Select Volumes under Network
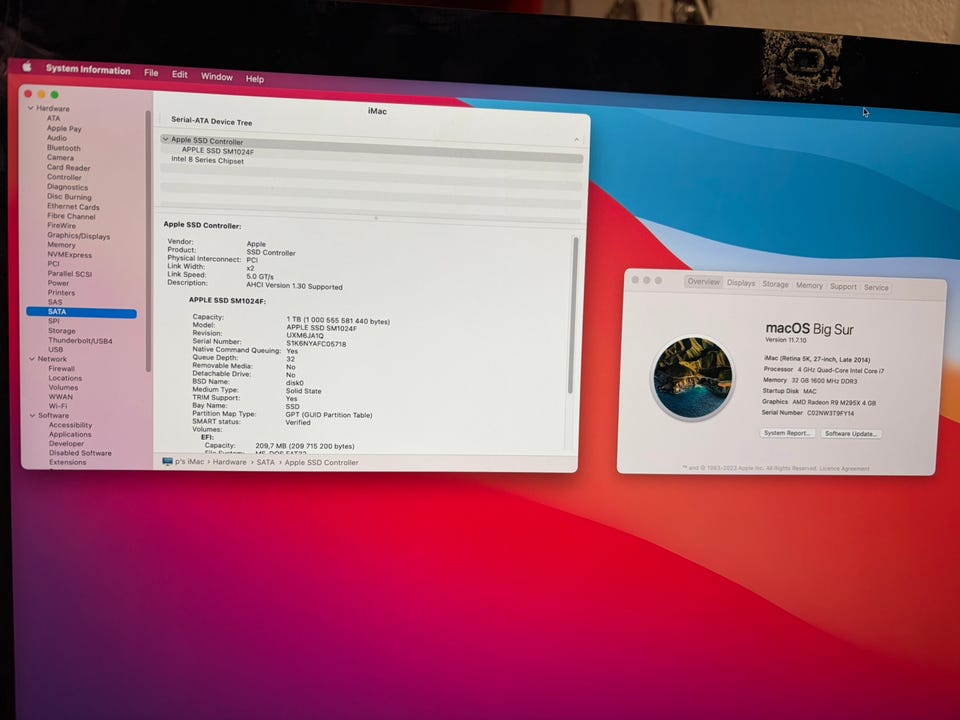 click(x=64, y=387)
